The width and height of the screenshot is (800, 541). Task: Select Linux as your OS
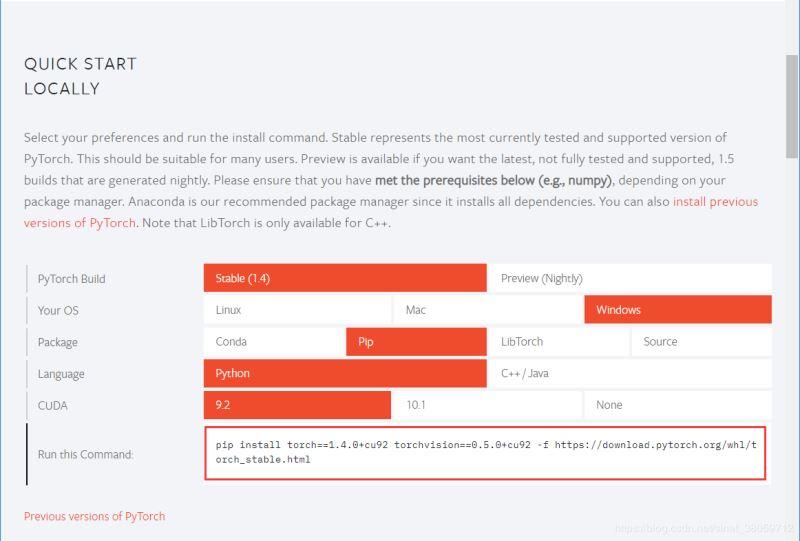point(297,310)
